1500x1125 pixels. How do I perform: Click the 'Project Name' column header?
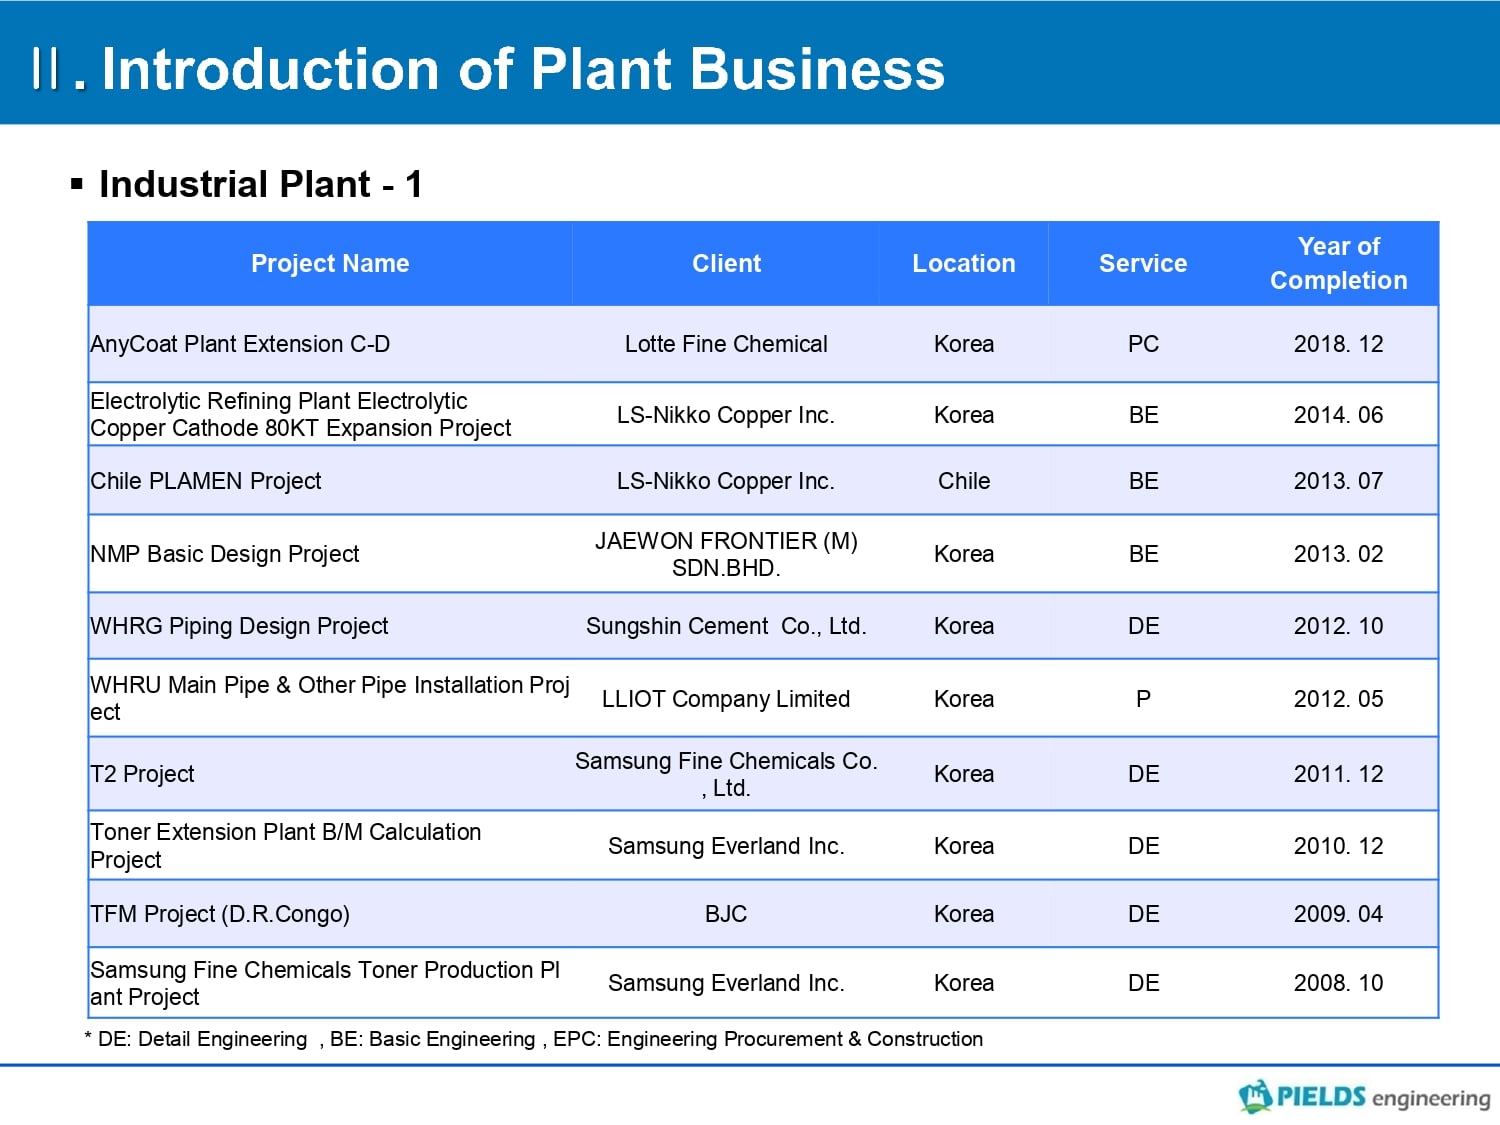point(330,264)
